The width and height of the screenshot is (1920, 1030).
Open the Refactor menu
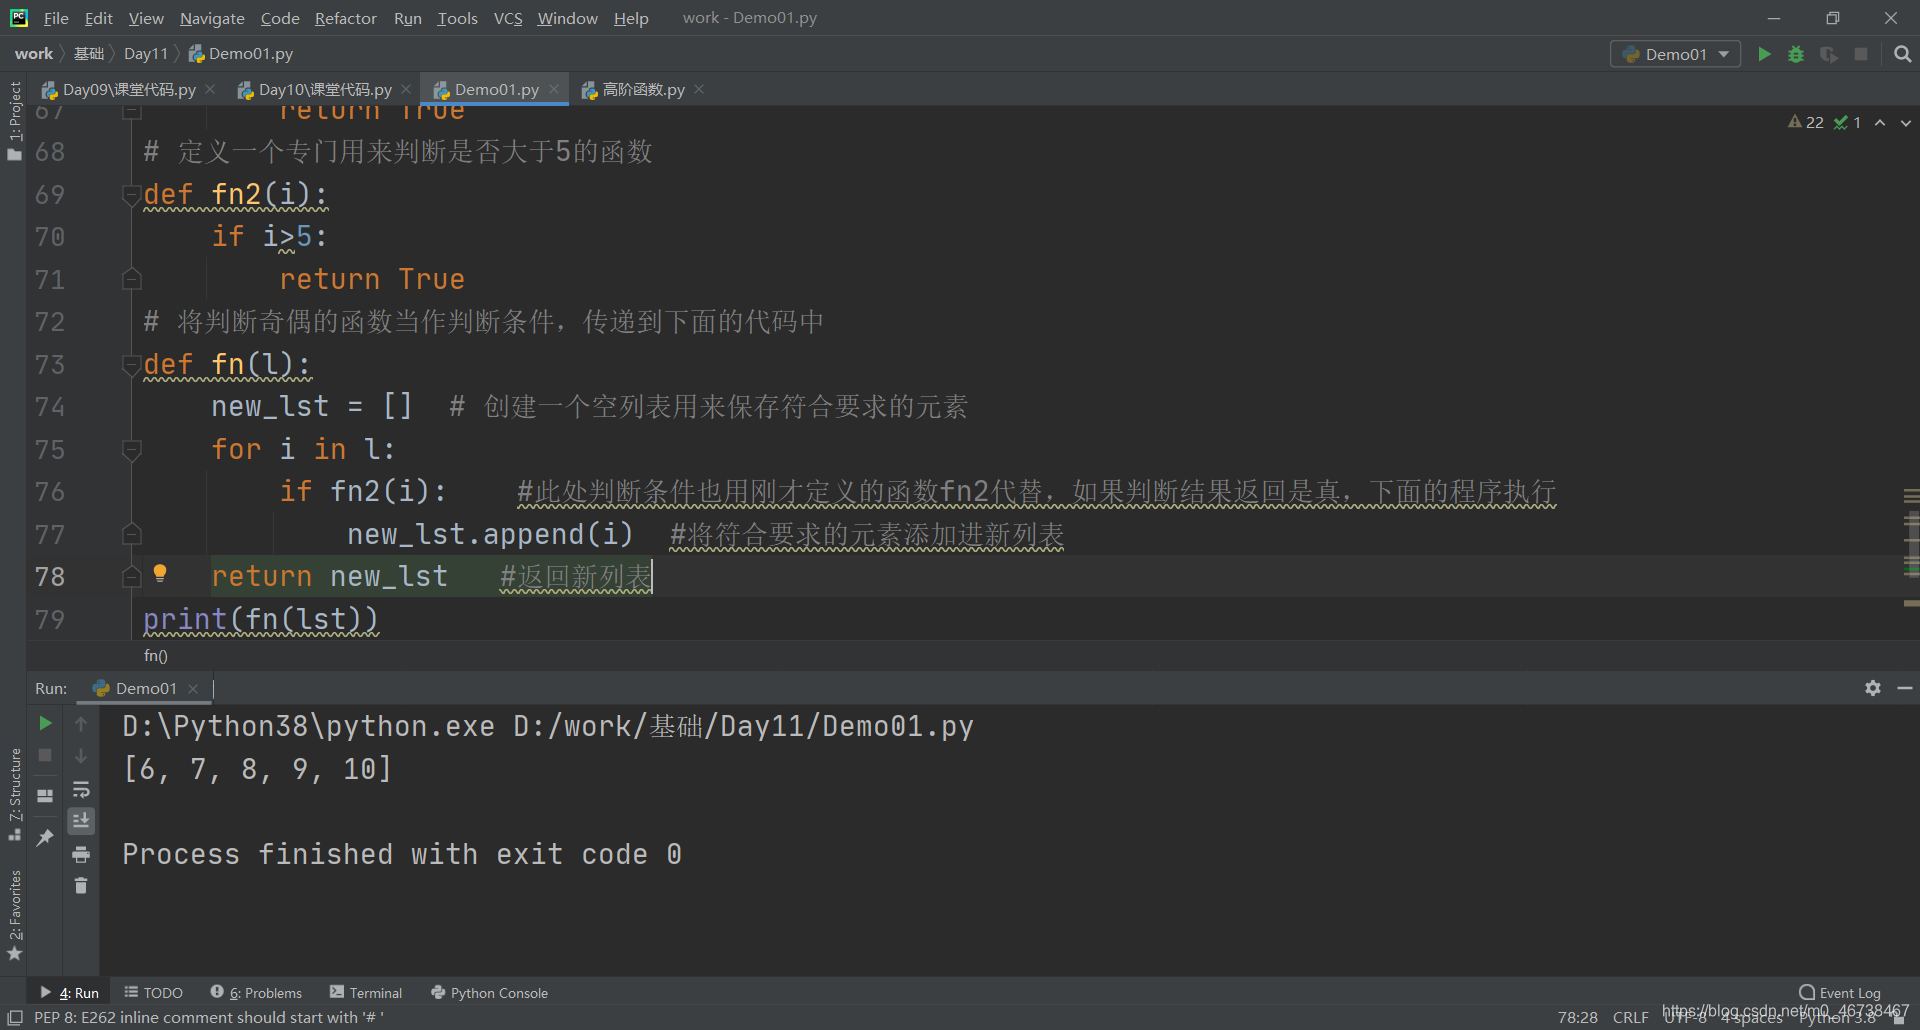tap(345, 18)
